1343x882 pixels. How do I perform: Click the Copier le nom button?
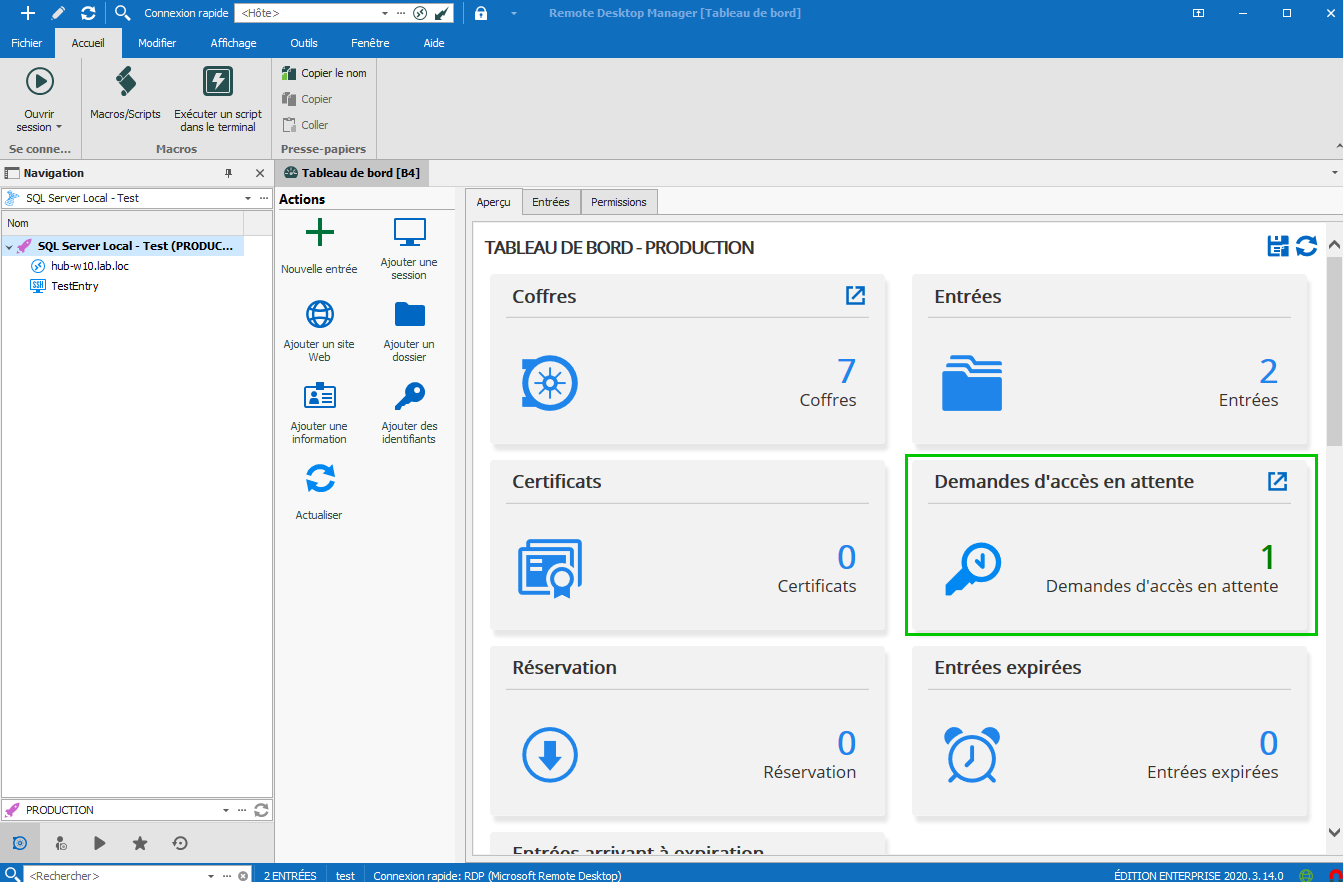[x=324, y=73]
